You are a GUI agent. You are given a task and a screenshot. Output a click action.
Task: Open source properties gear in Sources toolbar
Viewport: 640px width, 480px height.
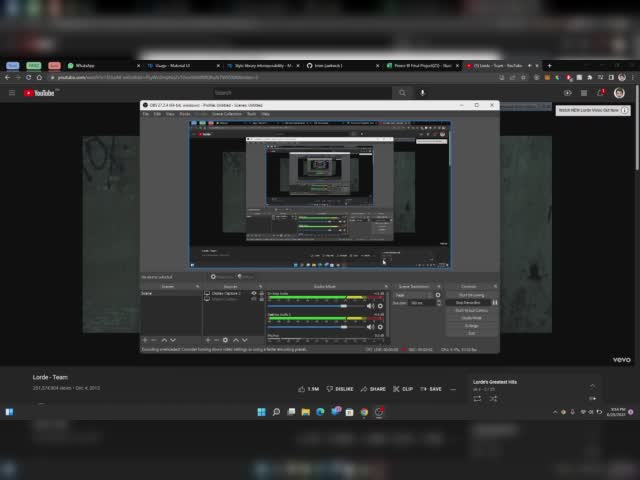[x=225, y=340]
